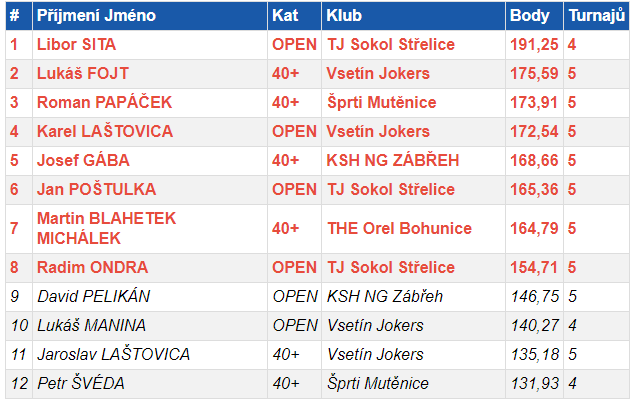Click the 191,25 points cell
633x399 pixels.
pyautogui.click(x=534, y=44)
